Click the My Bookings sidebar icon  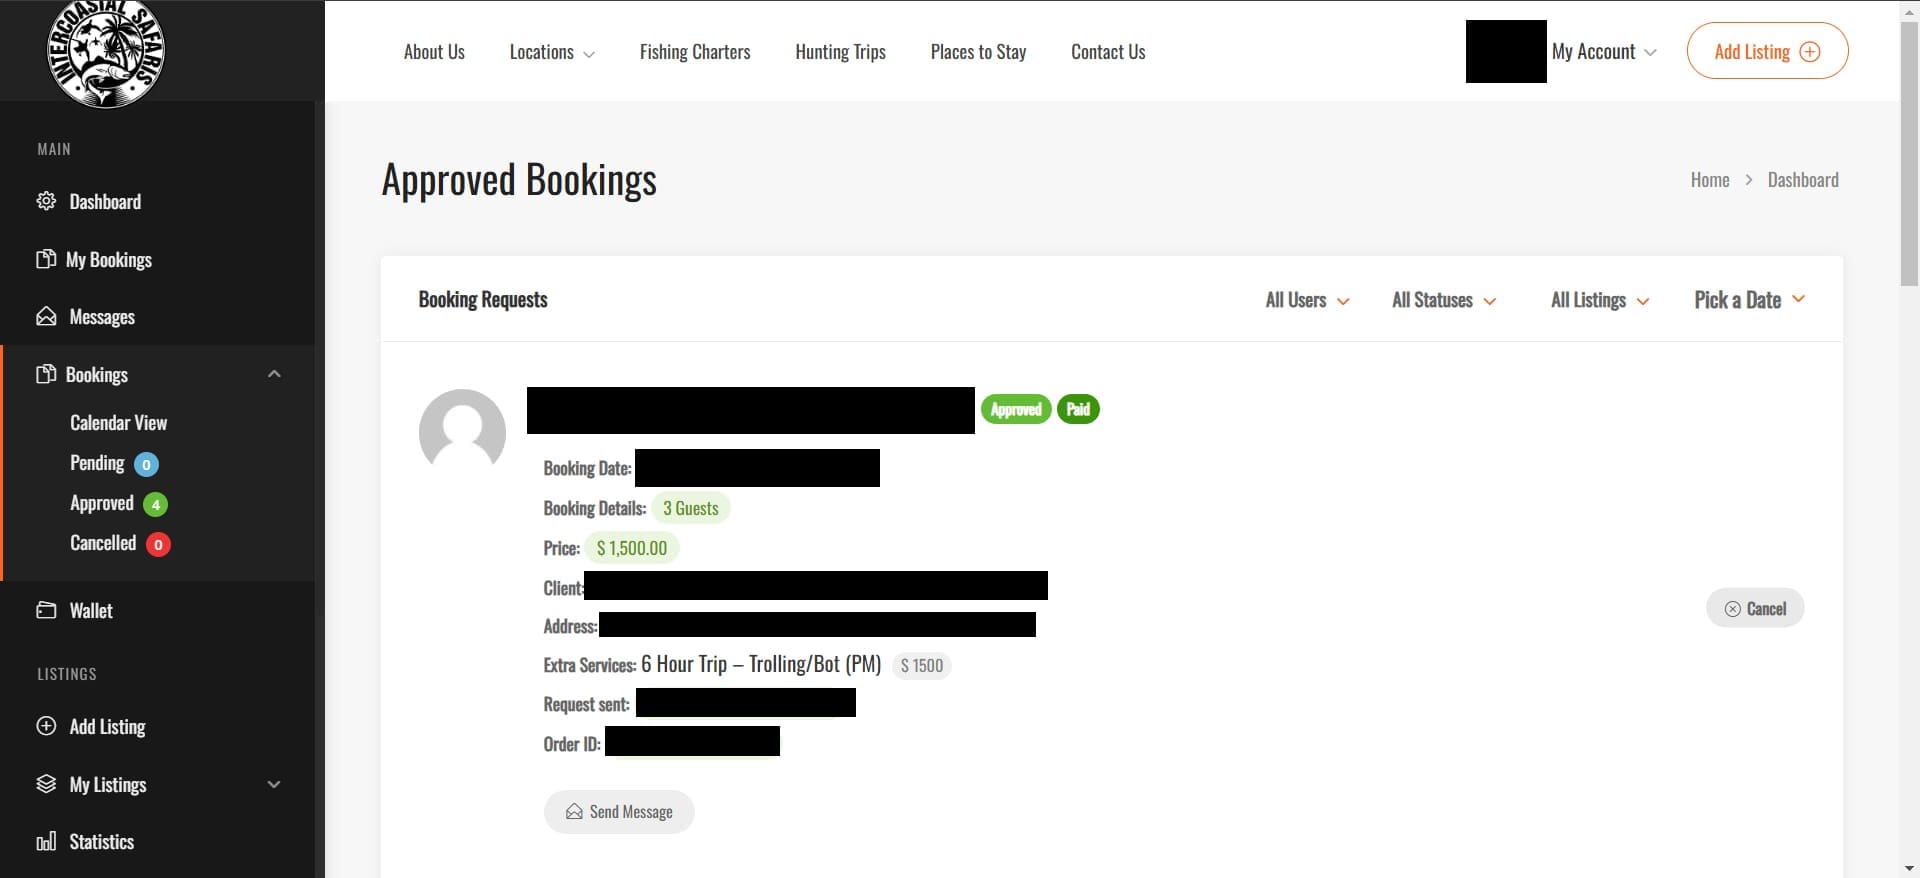pos(46,259)
